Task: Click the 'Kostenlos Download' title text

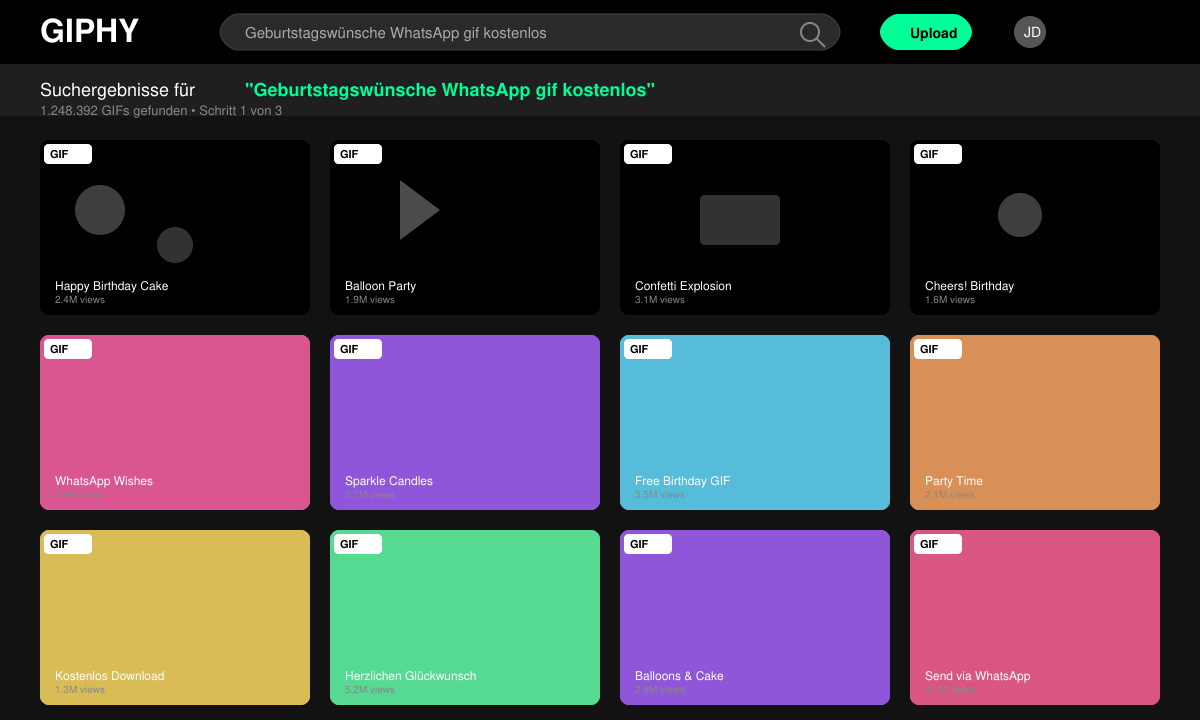Action: 110,676
